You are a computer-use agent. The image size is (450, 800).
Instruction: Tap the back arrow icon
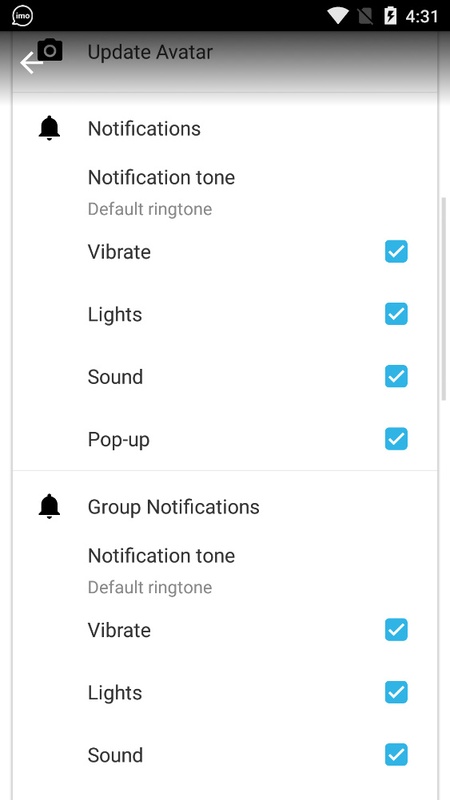pyautogui.click(x=31, y=63)
